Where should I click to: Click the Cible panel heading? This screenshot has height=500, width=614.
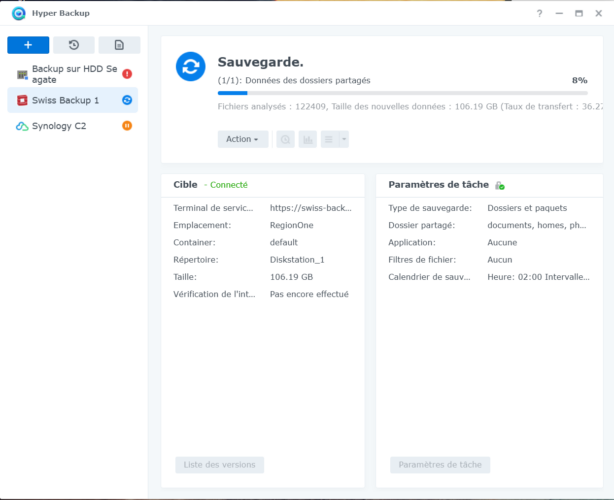click(185, 184)
